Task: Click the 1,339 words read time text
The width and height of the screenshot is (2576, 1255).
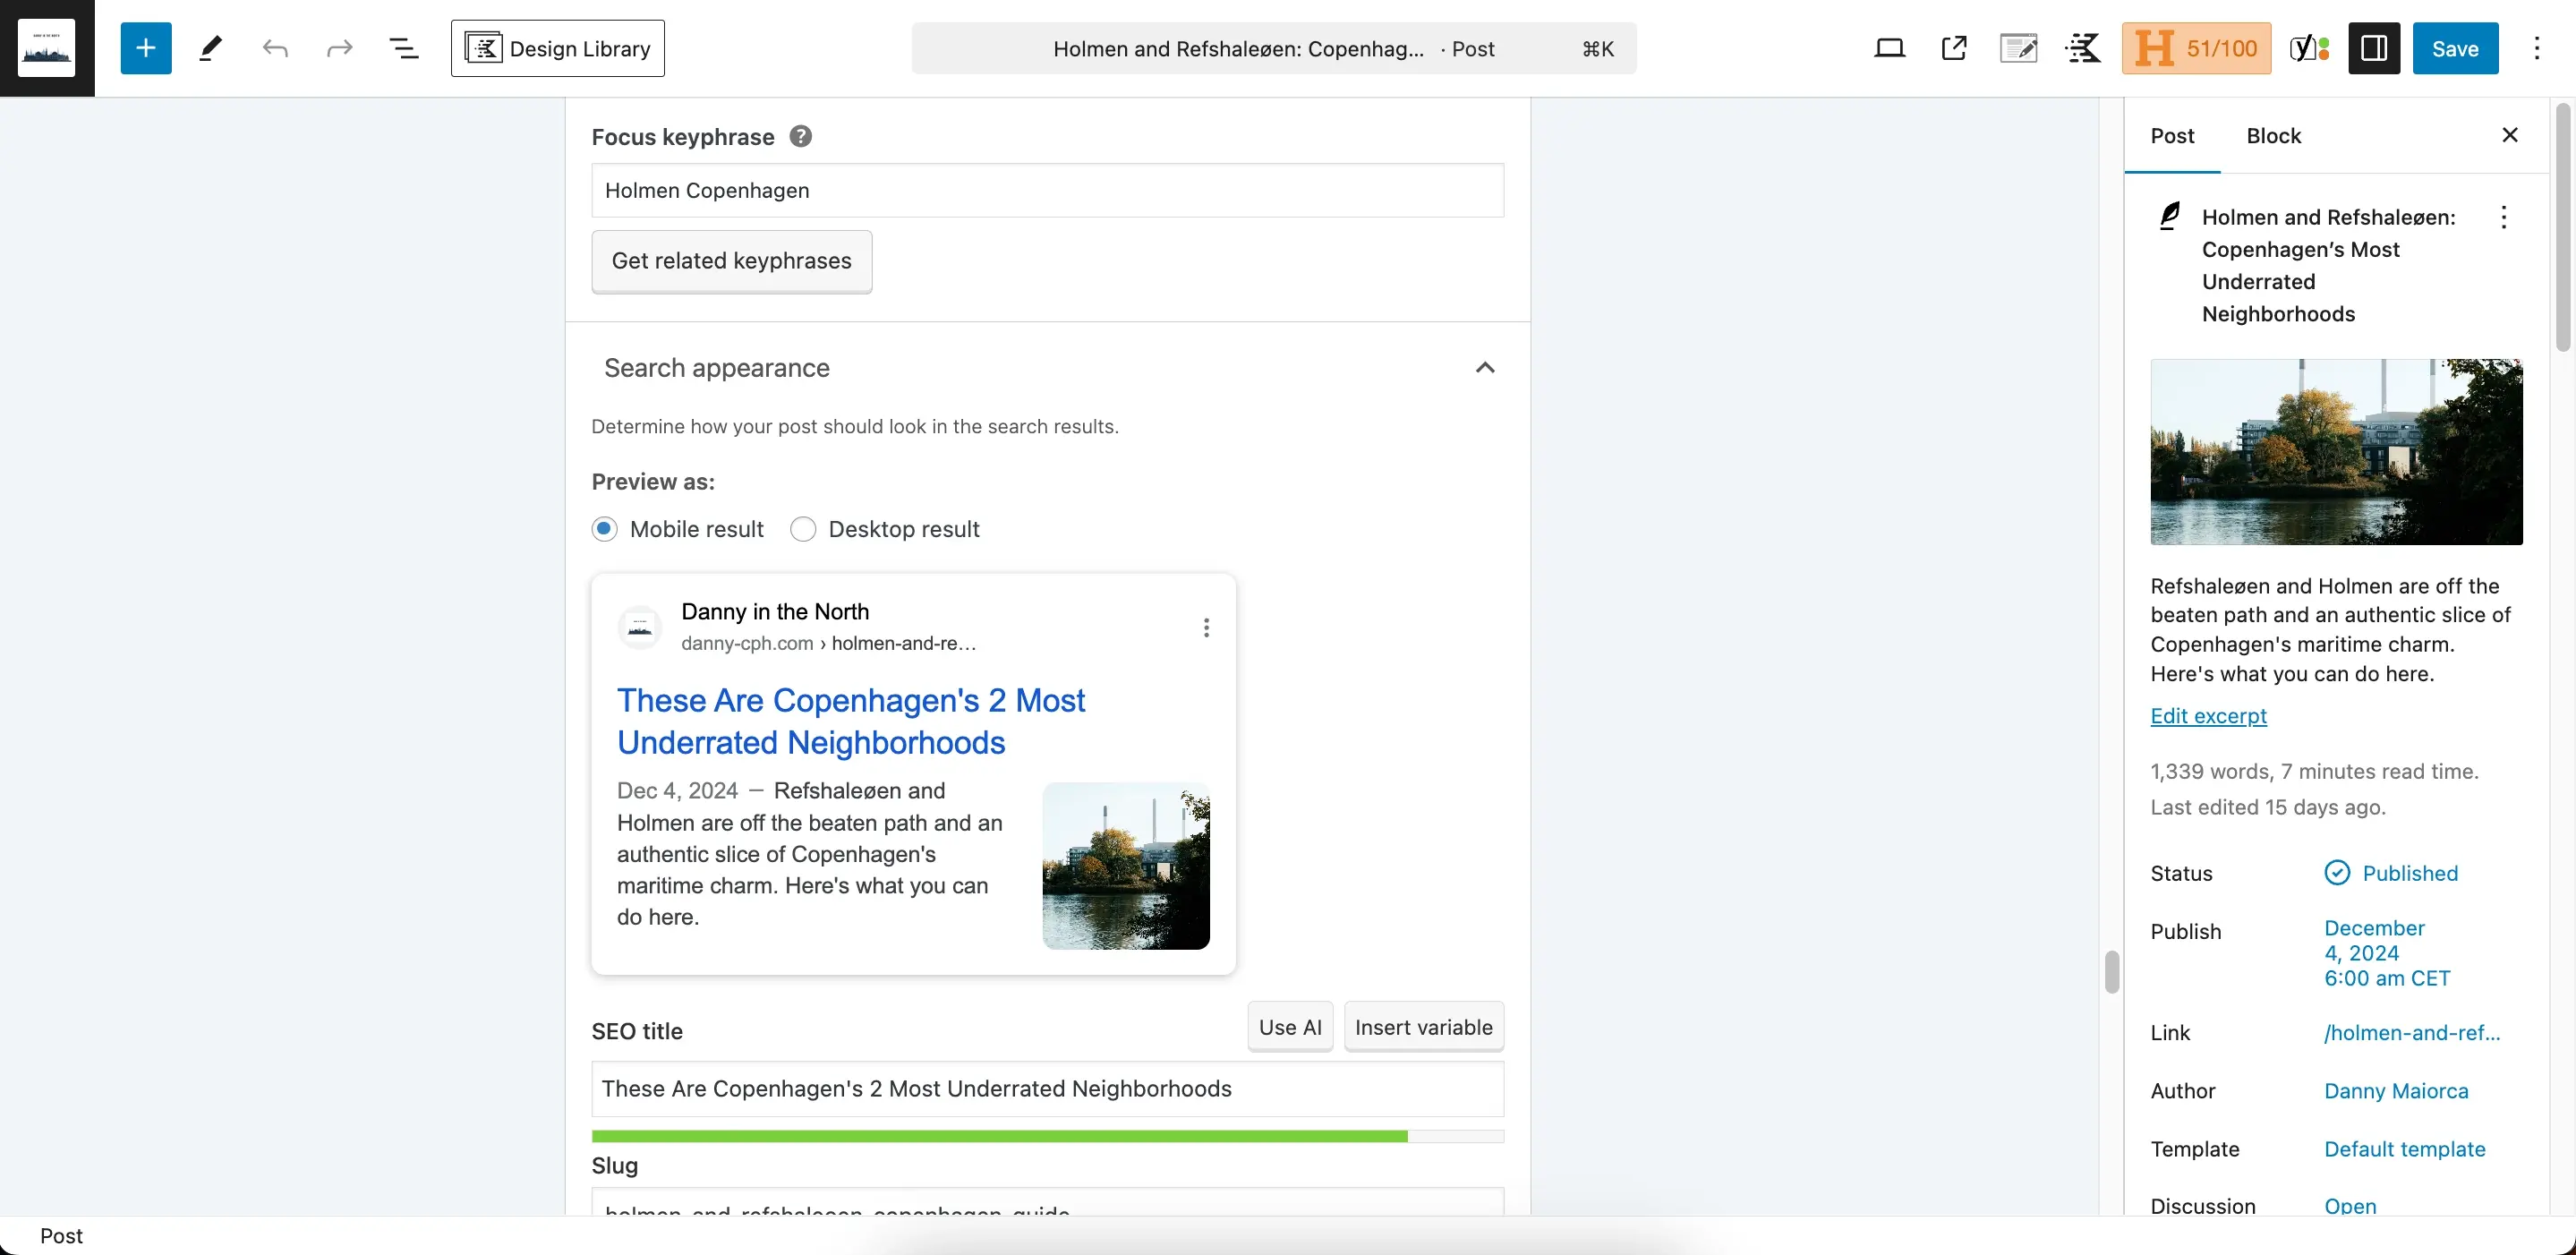Action: (2314, 771)
